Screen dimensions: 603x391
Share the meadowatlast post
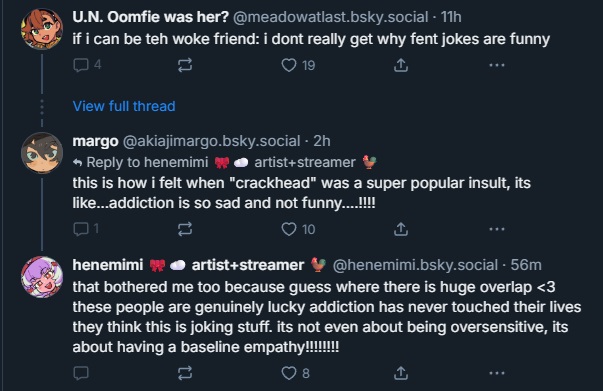pos(401,65)
